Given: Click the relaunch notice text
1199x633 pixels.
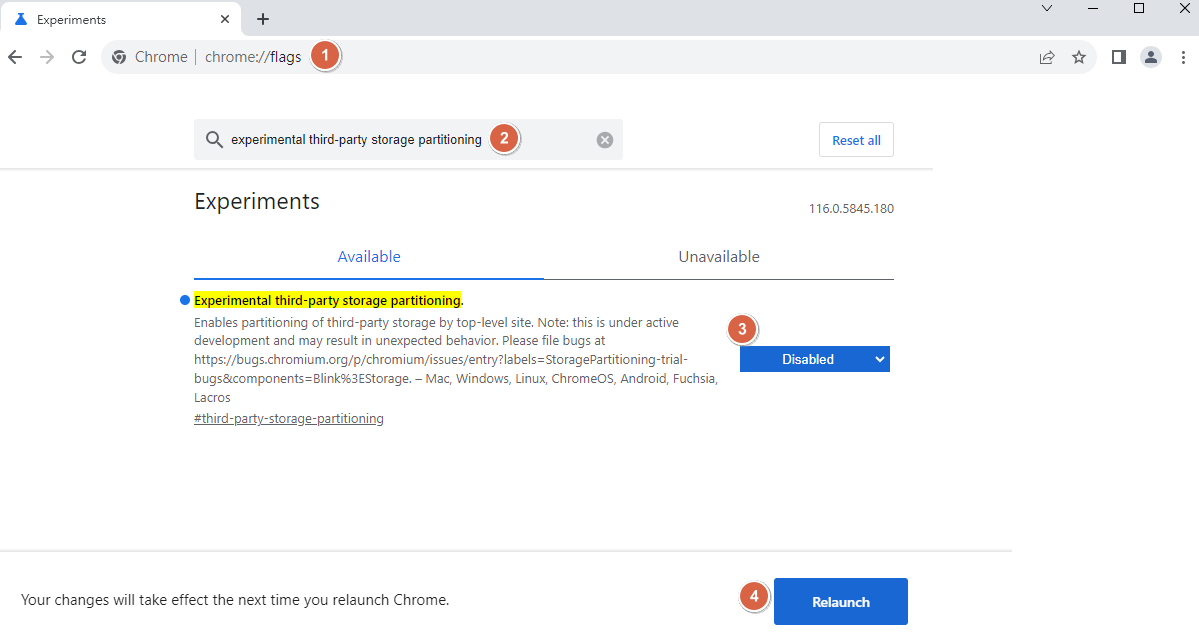Looking at the screenshot, I should click(x=235, y=600).
